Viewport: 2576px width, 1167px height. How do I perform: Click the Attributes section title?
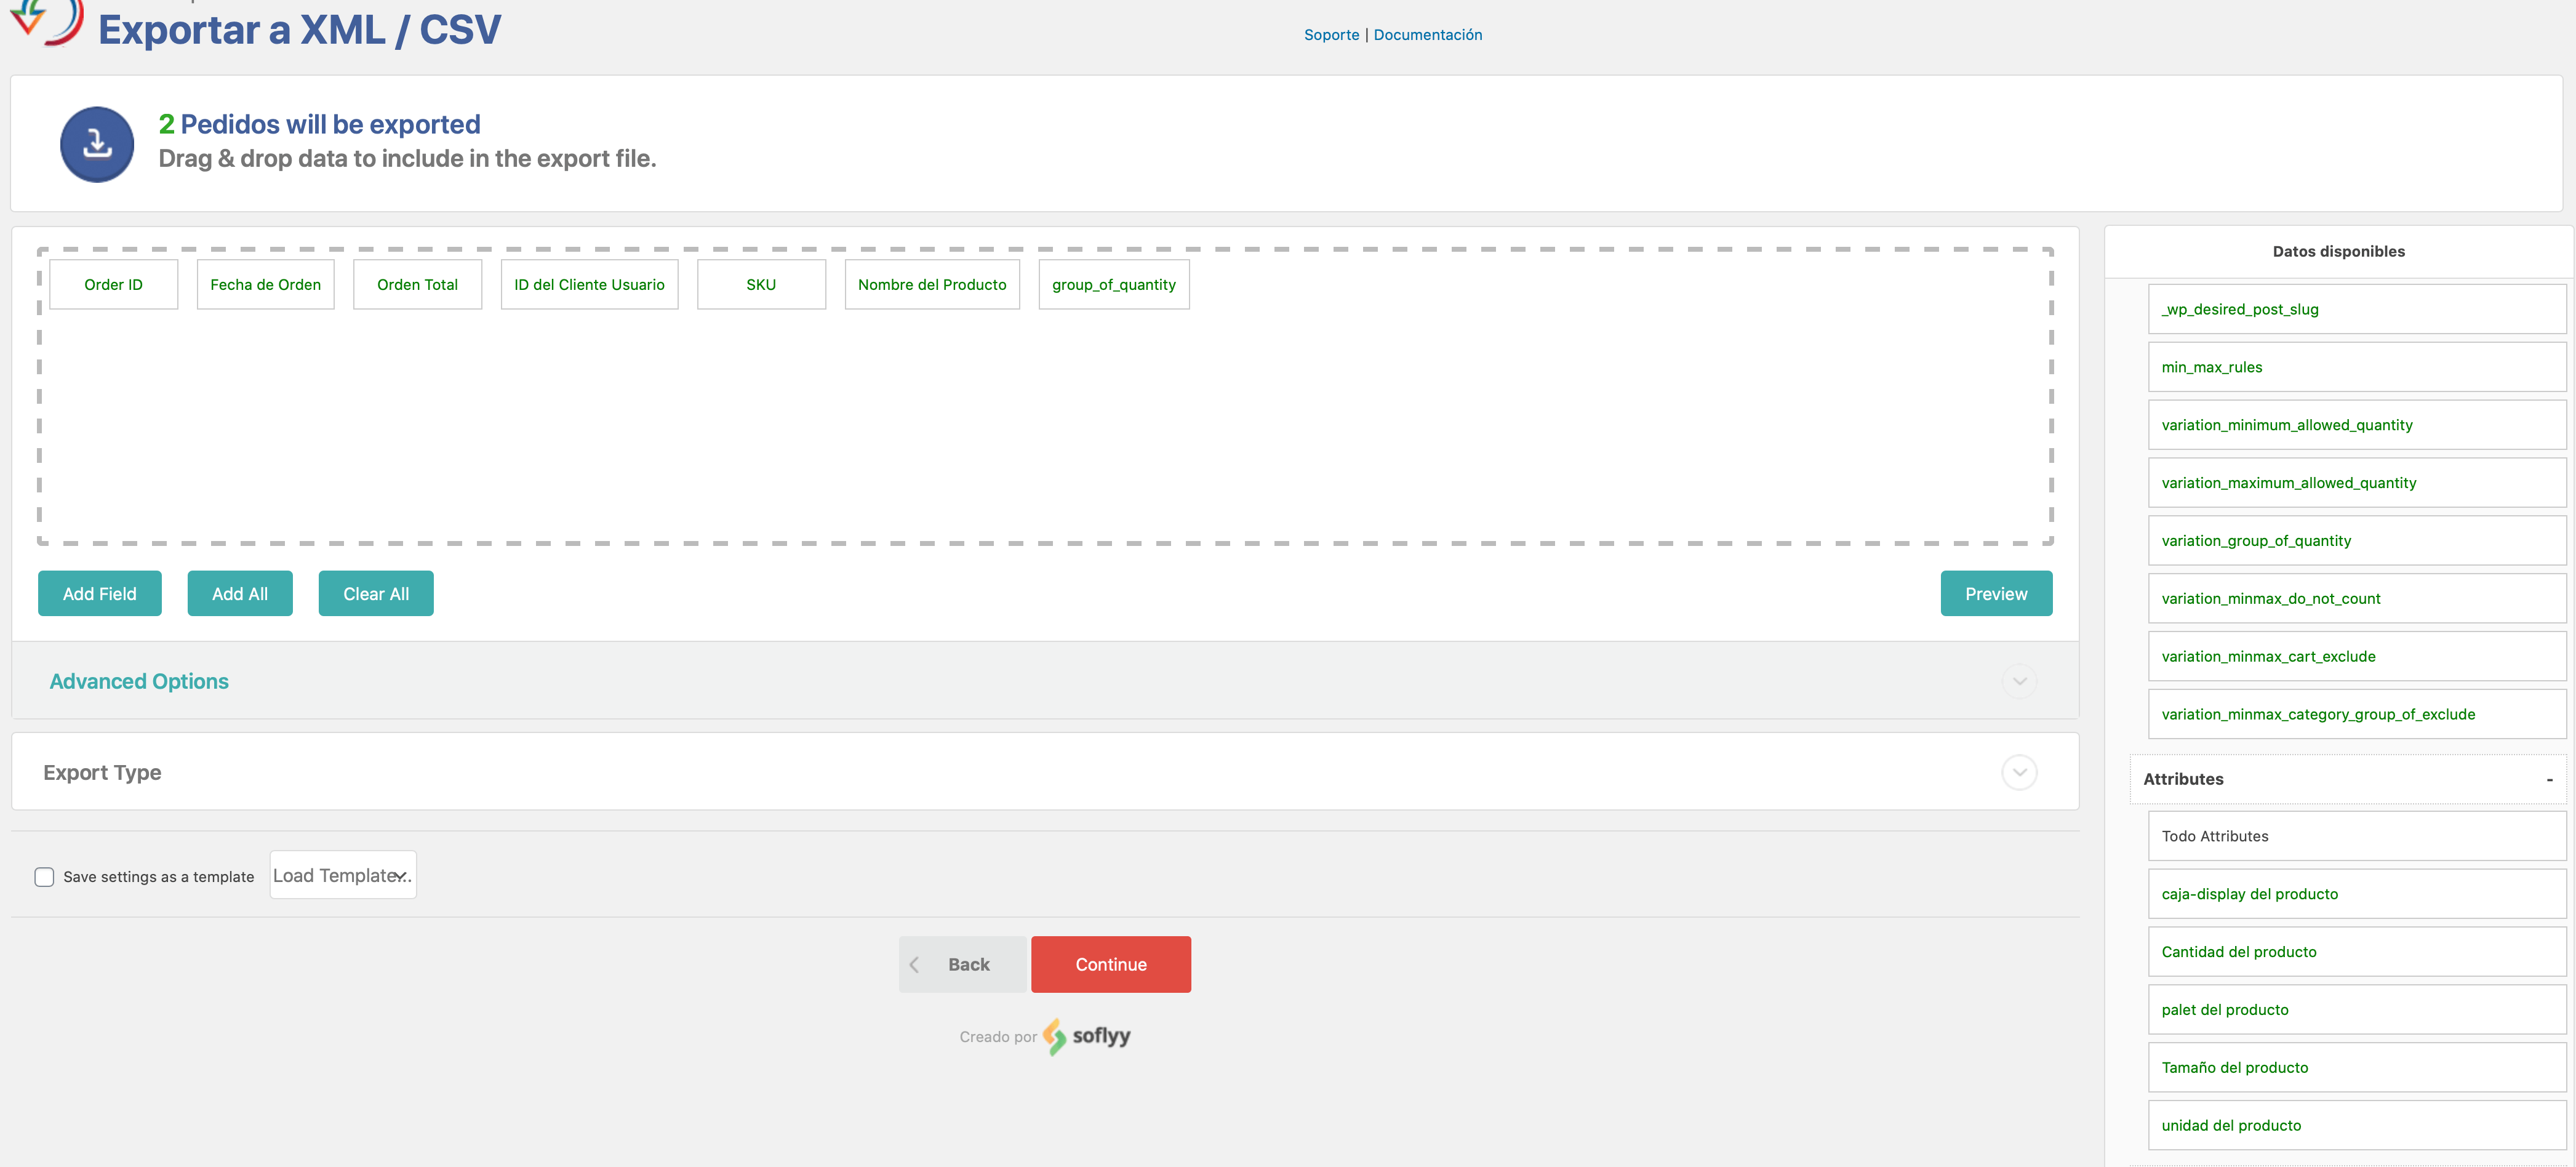tap(2183, 779)
